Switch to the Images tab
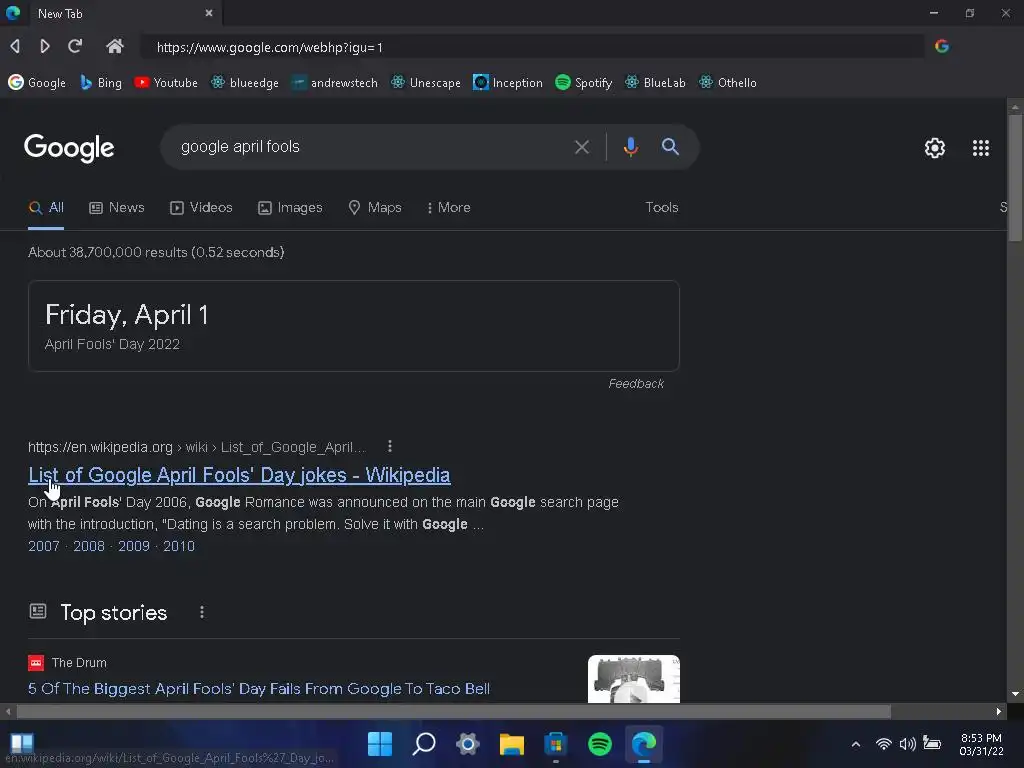This screenshot has width=1024, height=768. point(290,208)
